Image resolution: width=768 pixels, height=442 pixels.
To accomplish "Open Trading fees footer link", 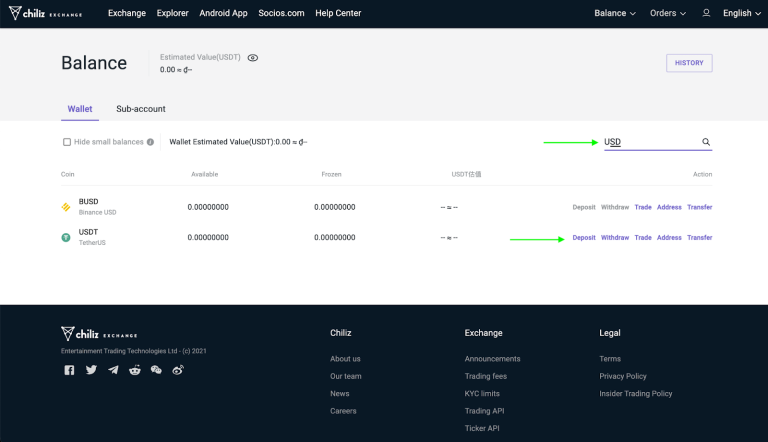I will pyautogui.click(x=486, y=376).
